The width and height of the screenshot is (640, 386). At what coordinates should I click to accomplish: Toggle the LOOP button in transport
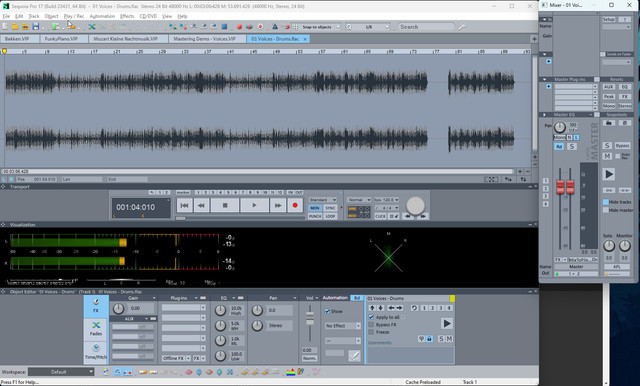330,216
